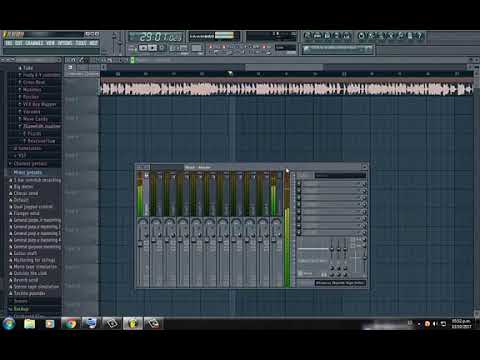Open the TOOLS menu

coord(81,43)
